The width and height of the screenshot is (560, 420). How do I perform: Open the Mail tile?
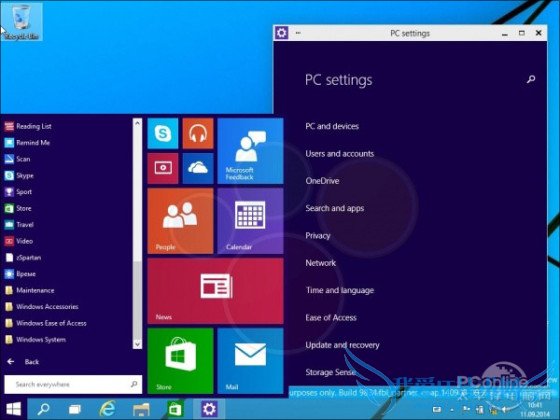[x=250, y=361]
